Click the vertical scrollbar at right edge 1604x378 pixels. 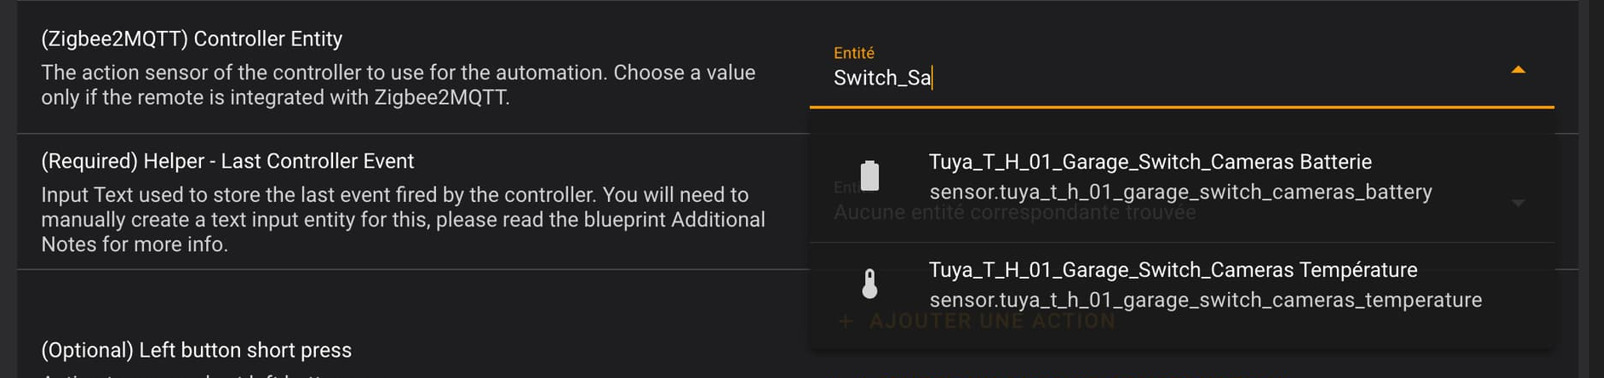coord(1591,189)
